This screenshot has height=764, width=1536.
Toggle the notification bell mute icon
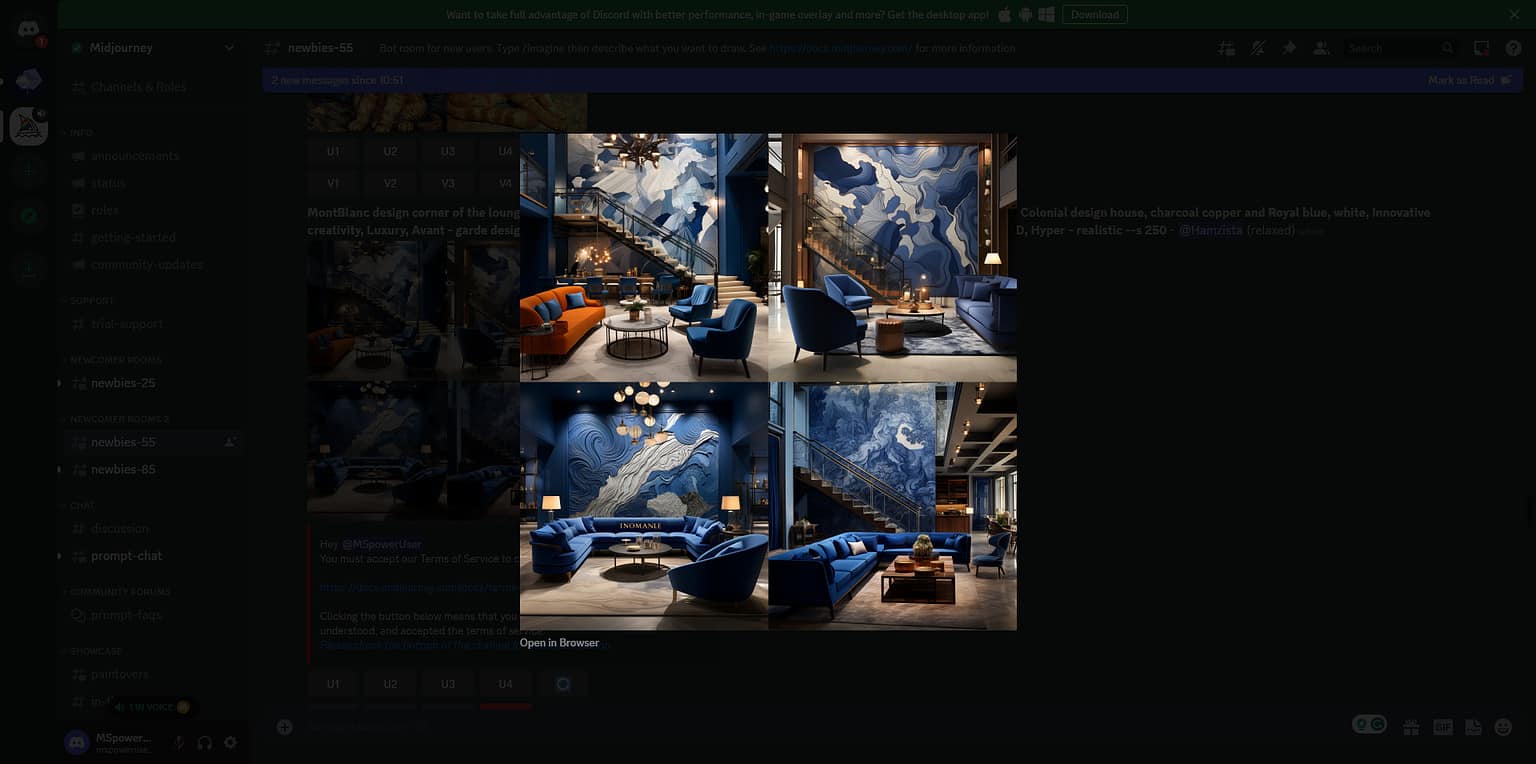click(1257, 47)
